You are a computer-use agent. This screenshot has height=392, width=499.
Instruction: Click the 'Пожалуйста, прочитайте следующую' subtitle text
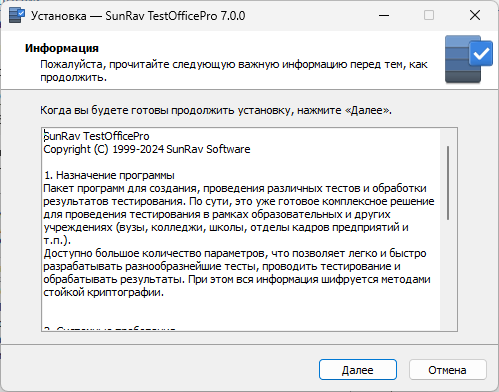234,70
